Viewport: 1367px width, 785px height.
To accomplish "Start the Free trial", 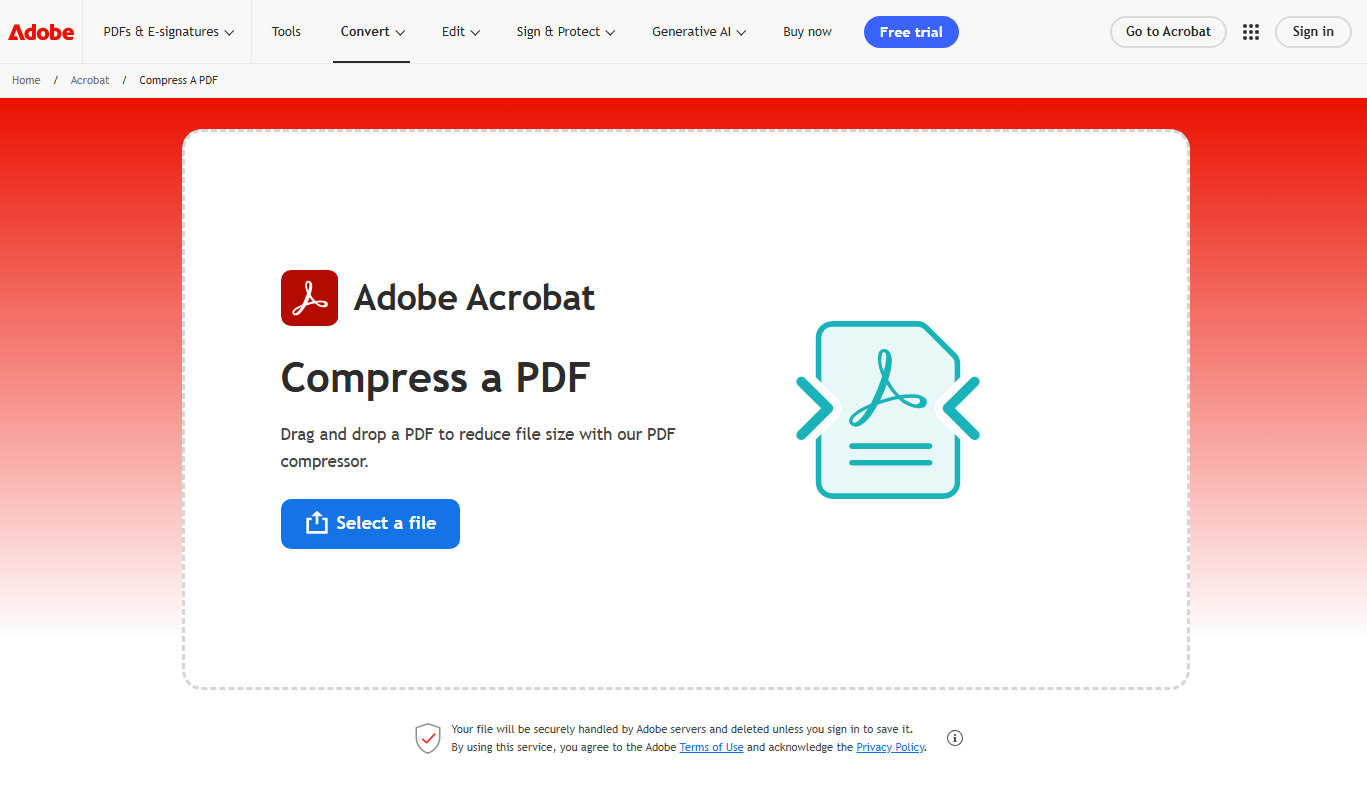I will (x=911, y=32).
